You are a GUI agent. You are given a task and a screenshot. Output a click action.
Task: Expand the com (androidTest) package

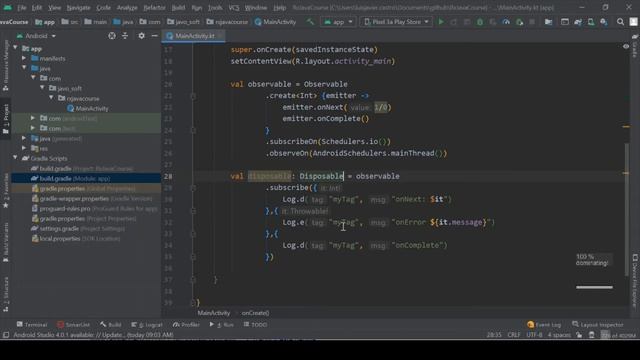pos(33,118)
